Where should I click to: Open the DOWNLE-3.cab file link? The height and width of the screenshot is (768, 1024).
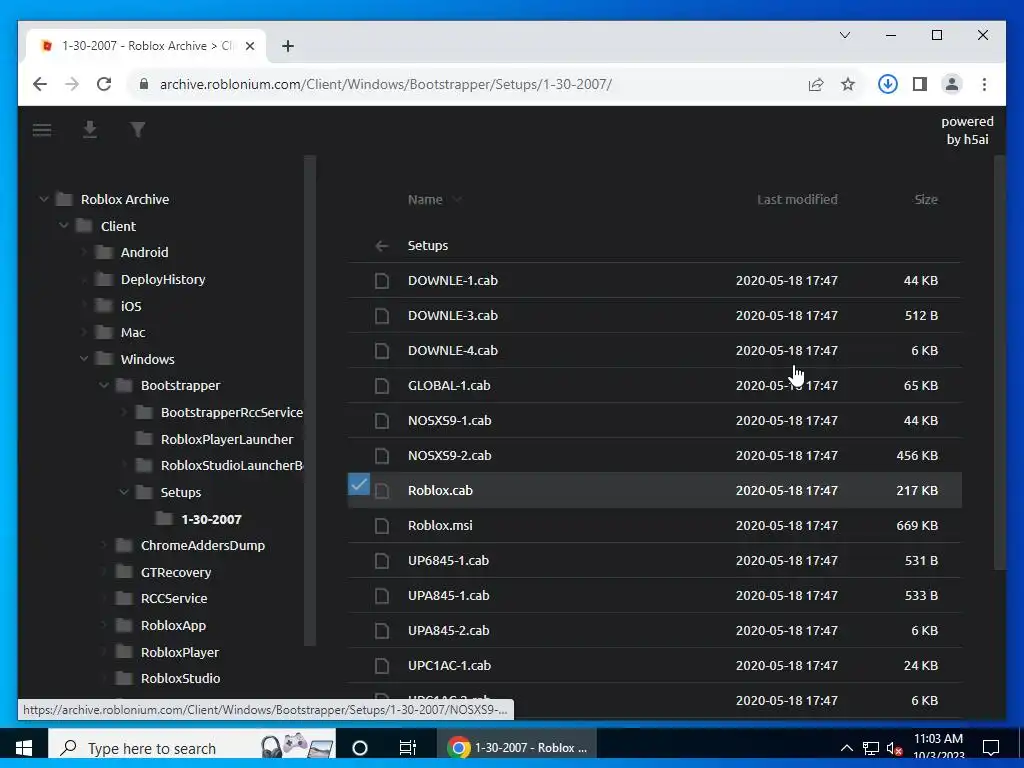pos(453,315)
